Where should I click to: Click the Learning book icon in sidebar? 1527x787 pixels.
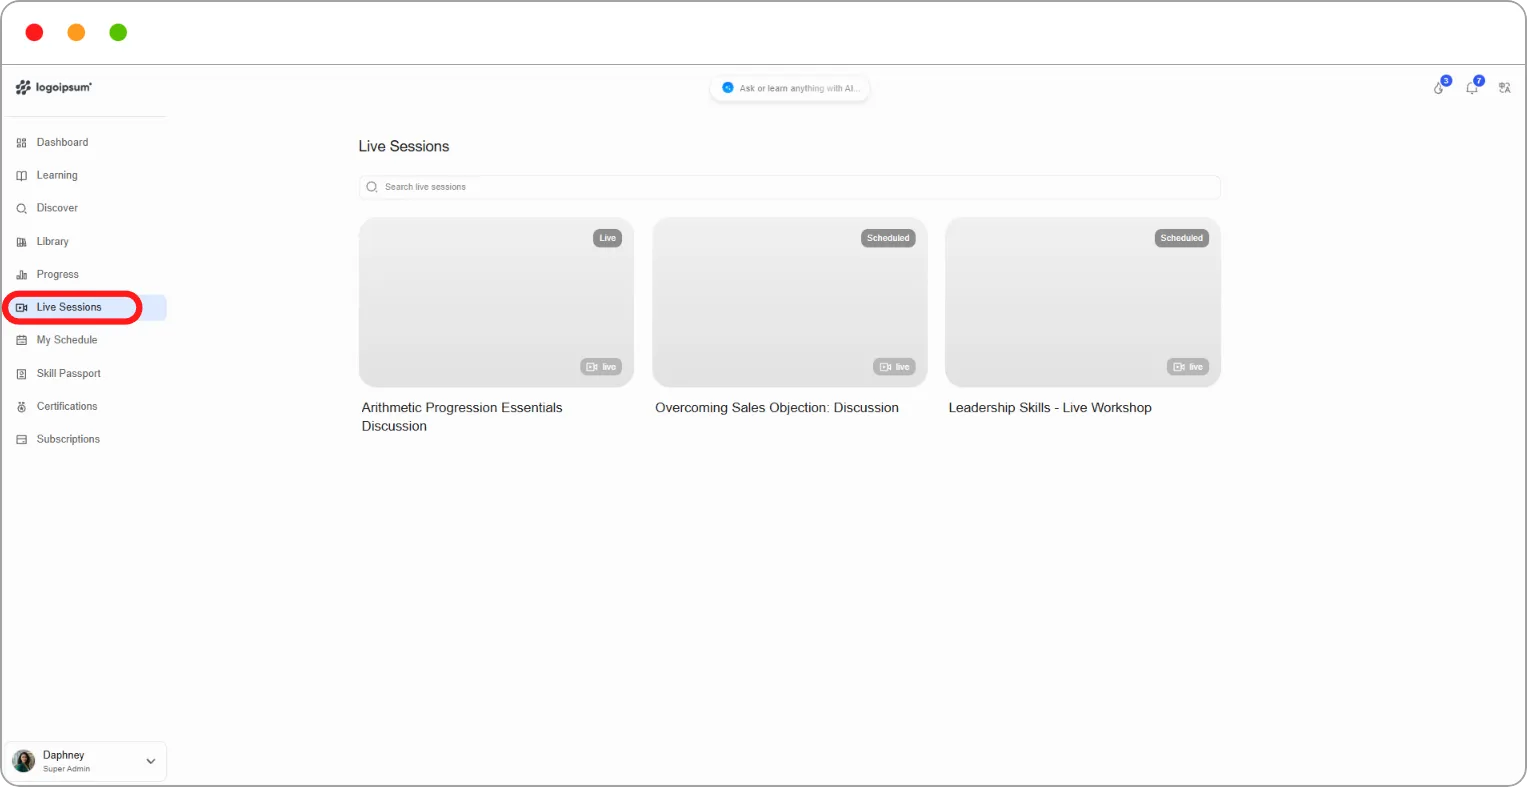tap(22, 176)
